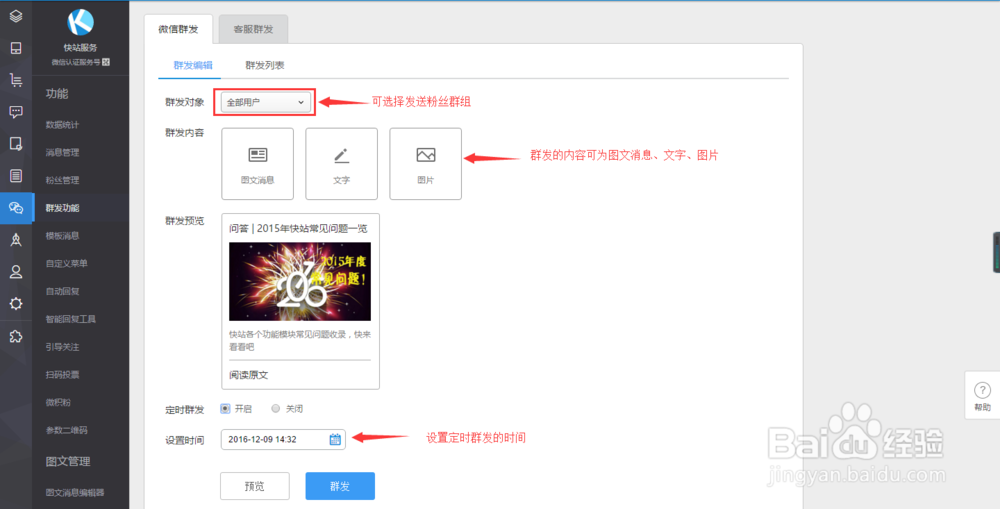Open 图文消息编辑器 in the sidebar
Viewport: 1000px width, 509px height.
click(x=75, y=492)
